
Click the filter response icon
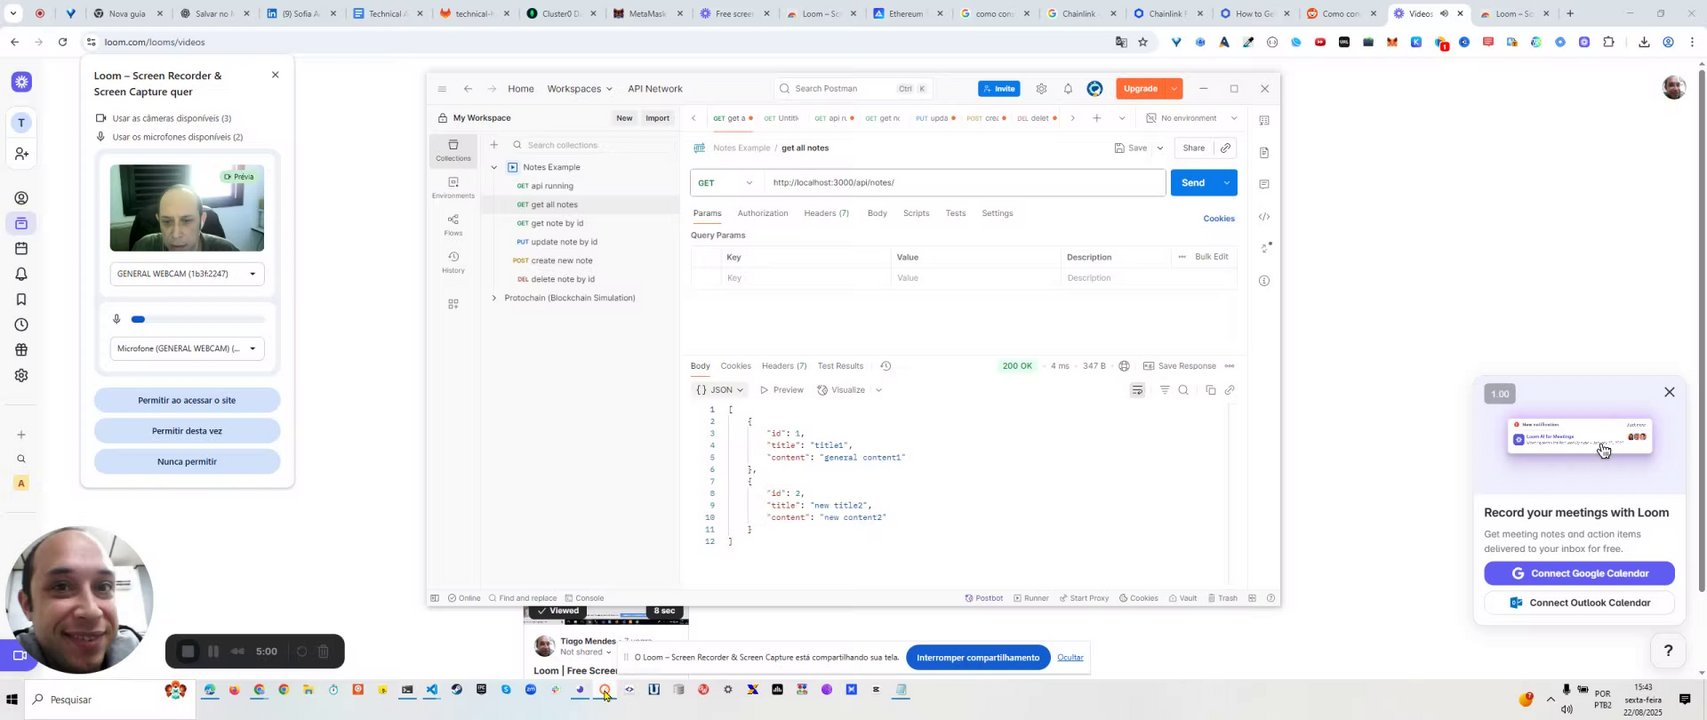(1164, 390)
